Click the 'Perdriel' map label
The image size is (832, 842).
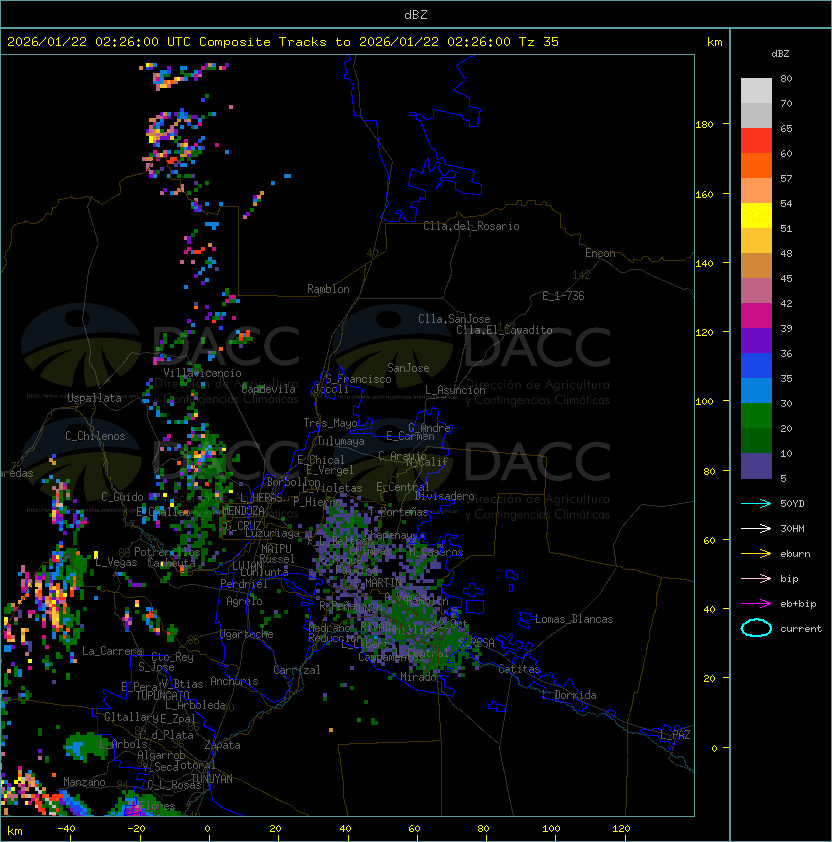(x=244, y=583)
